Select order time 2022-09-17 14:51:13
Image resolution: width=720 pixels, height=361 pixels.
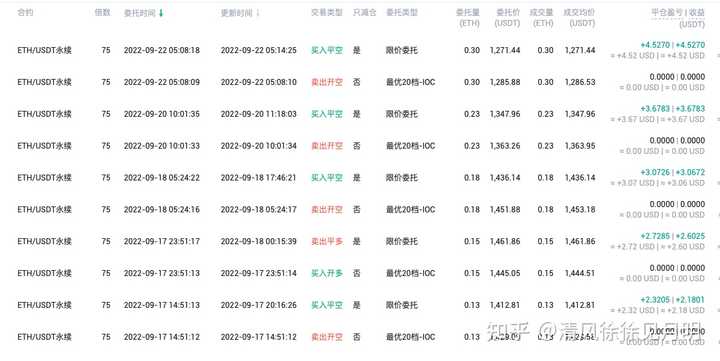[162, 305]
